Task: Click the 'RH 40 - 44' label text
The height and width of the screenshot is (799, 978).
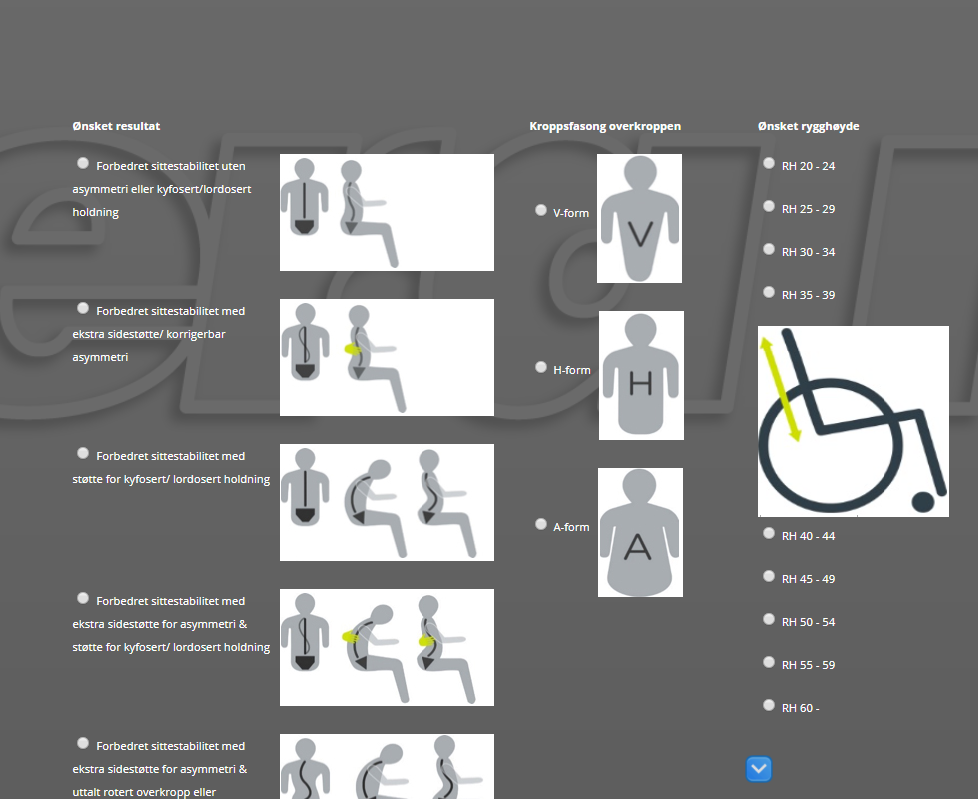Action: click(808, 536)
